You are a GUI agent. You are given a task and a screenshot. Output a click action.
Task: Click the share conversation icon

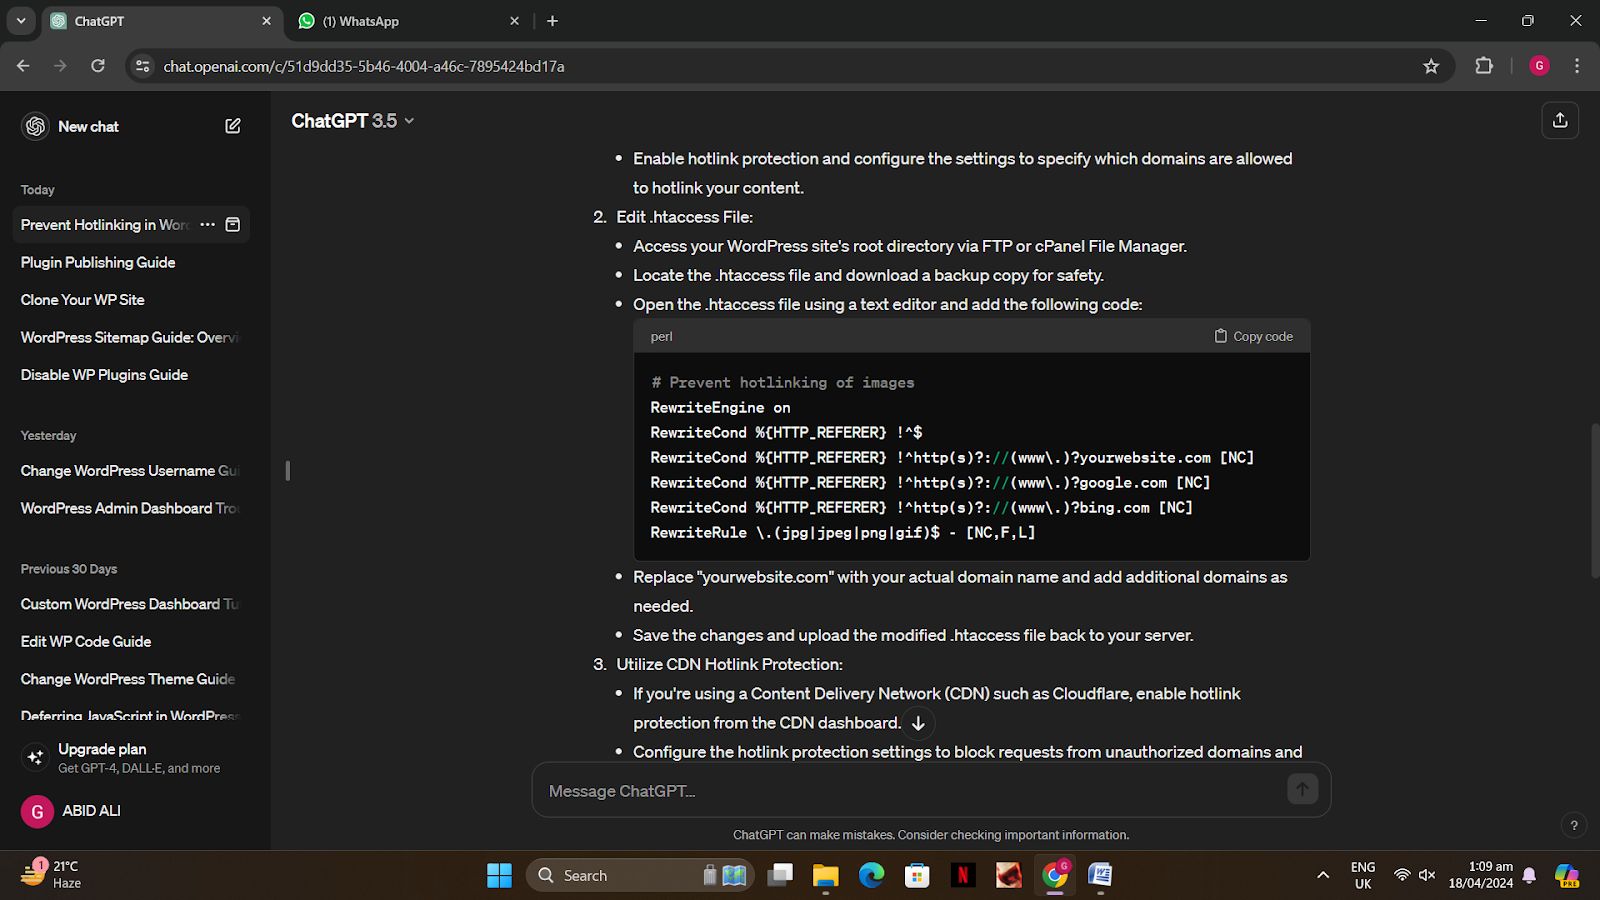point(1559,121)
